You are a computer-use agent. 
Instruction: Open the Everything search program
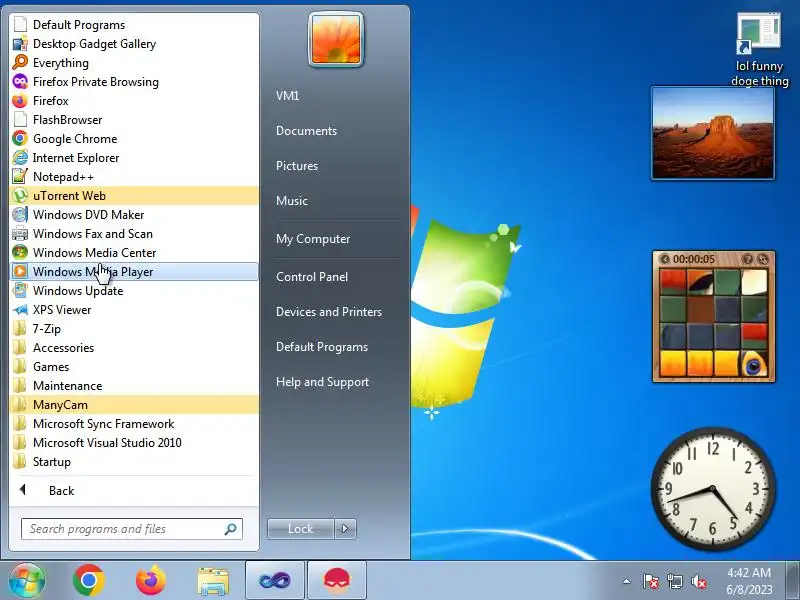point(134,63)
